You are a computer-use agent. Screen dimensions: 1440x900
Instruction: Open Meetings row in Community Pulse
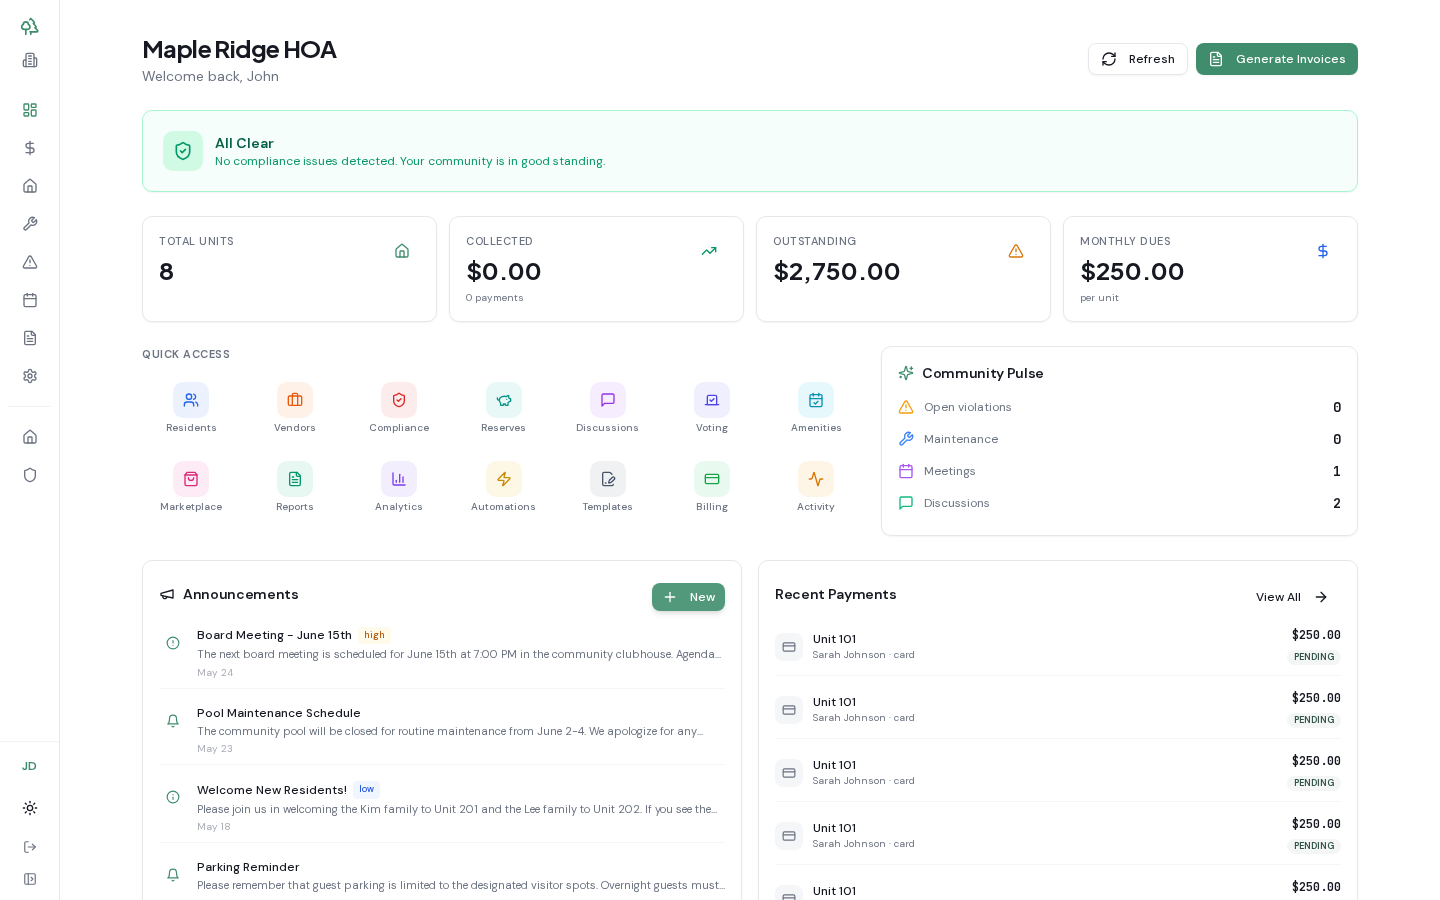1119,471
